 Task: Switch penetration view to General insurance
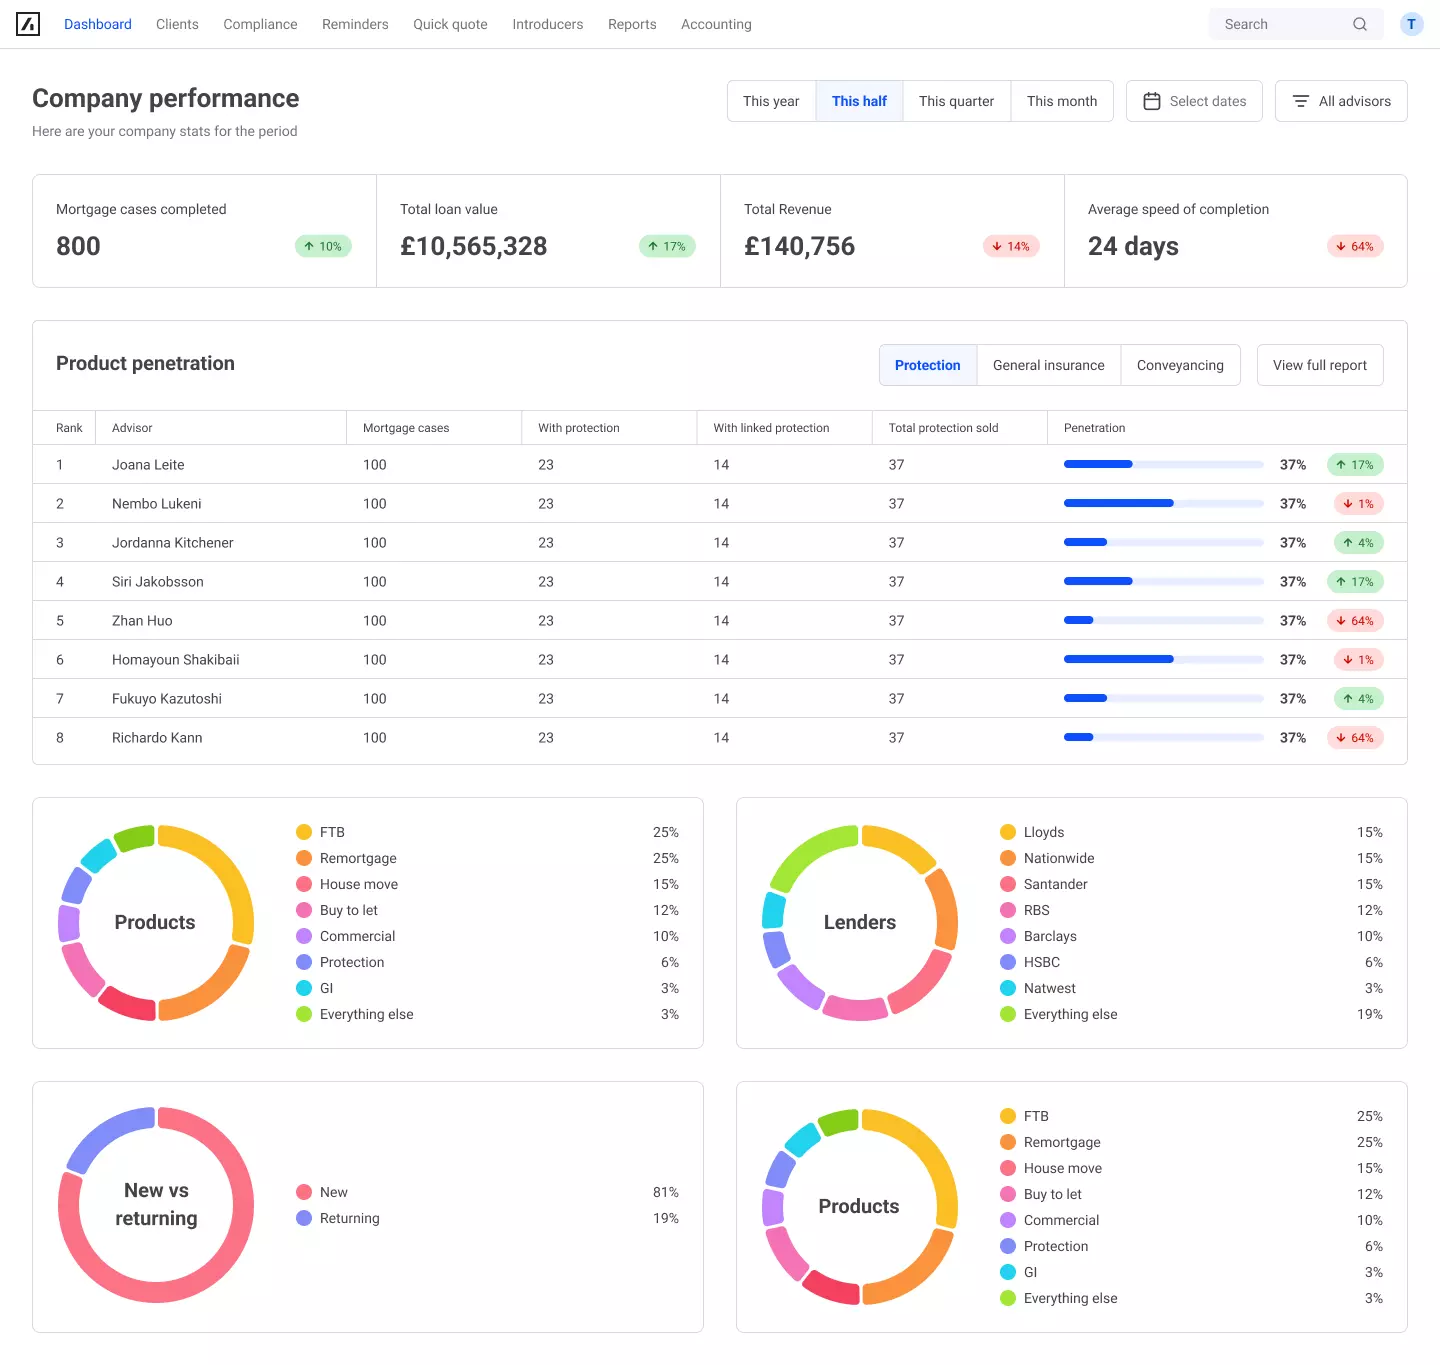pos(1048,365)
